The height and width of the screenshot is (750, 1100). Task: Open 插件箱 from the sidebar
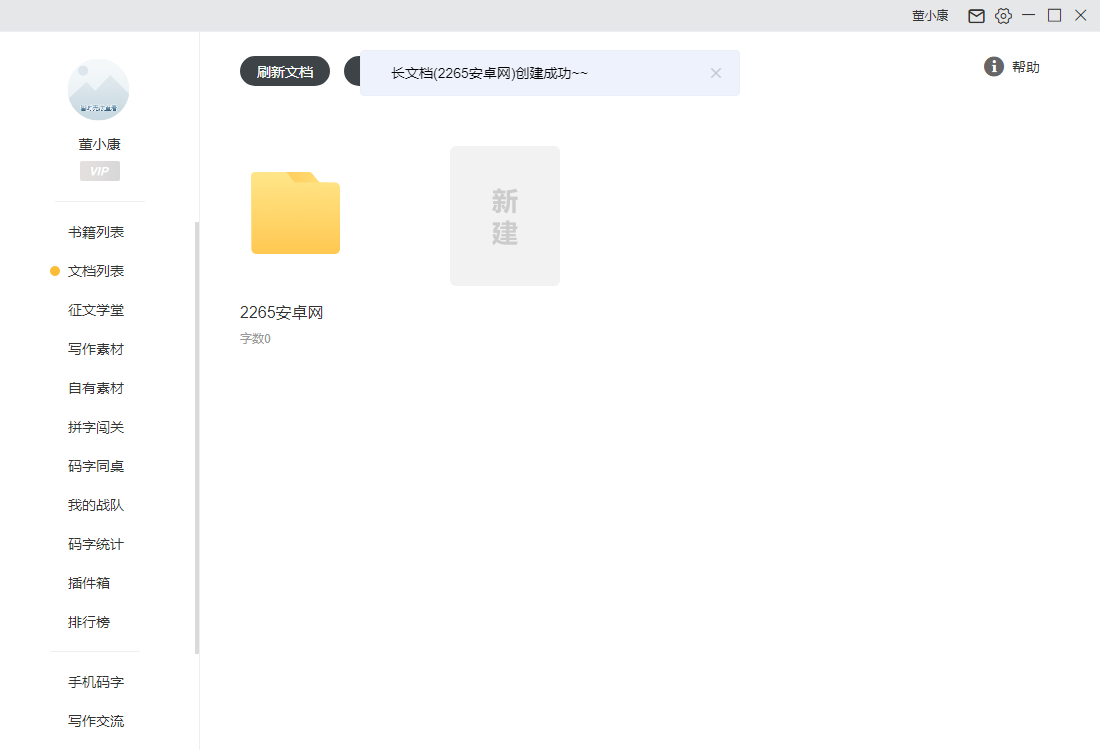[89, 582]
